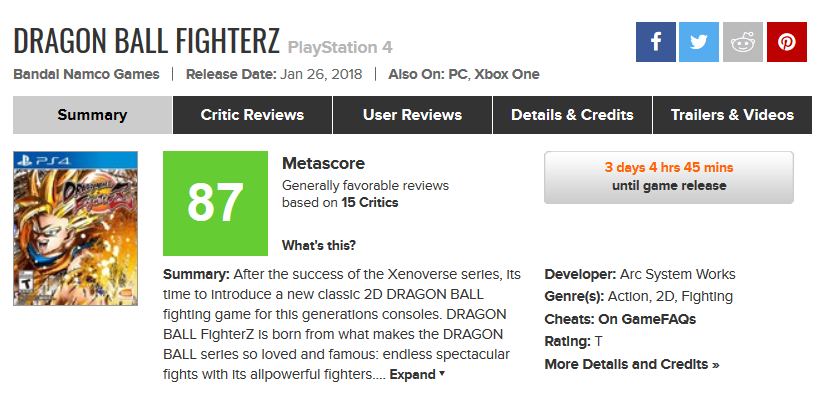Screen dimensions: 823x396
Task: Click the green 87 Metascore box
Action: [x=215, y=203]
